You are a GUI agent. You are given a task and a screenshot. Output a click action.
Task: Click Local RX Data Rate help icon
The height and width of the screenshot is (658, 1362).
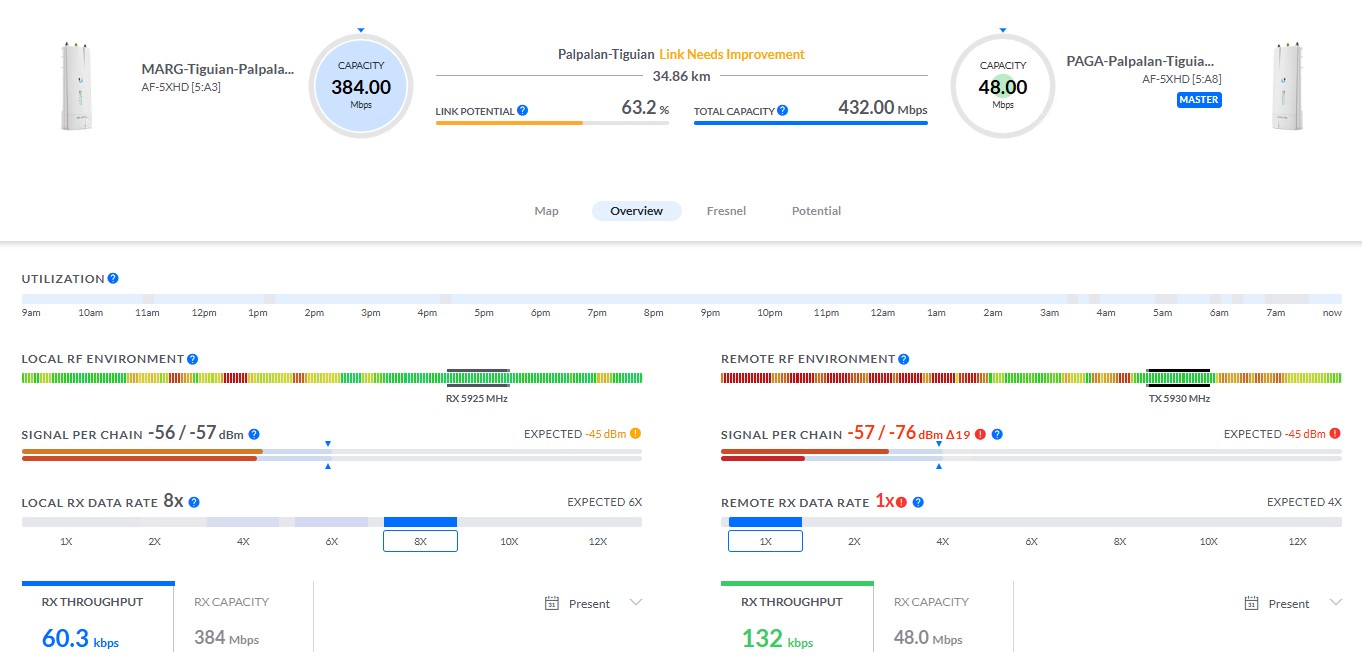pyautogui.click(x=194, y=503)
